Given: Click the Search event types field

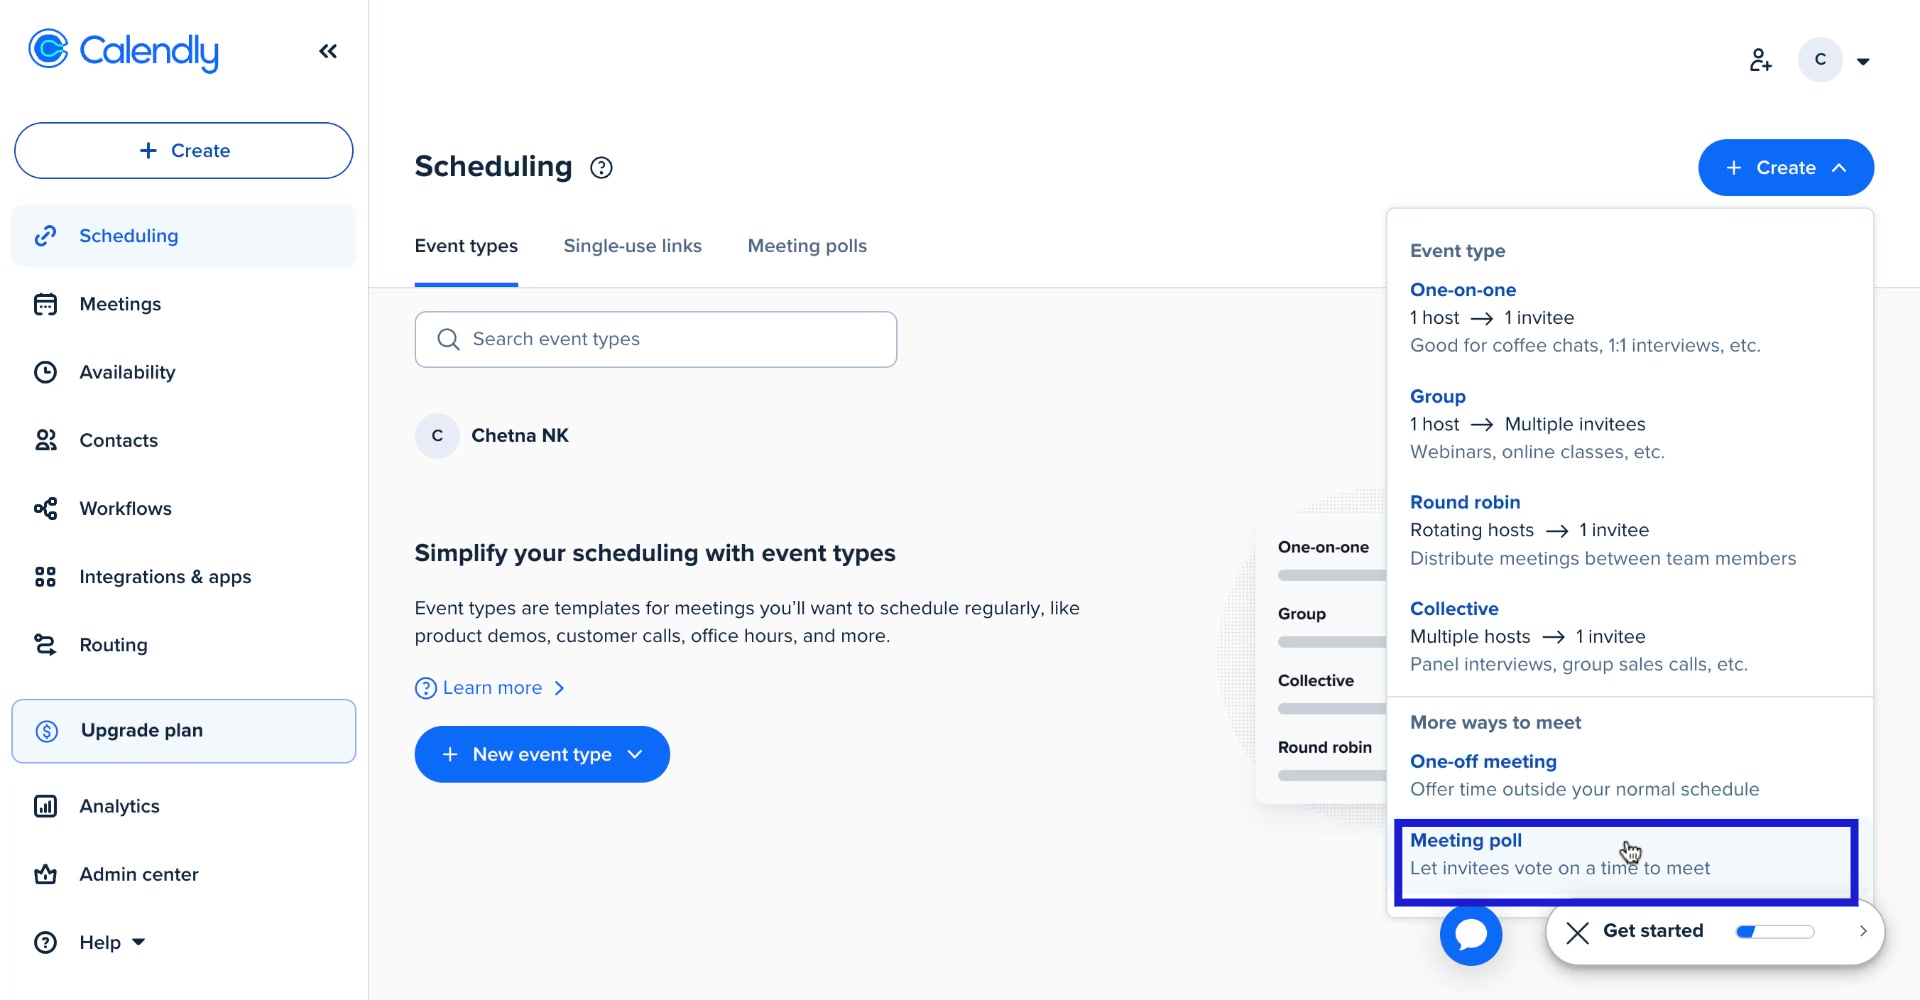Looking at the screenshot, I should point(655,339).
